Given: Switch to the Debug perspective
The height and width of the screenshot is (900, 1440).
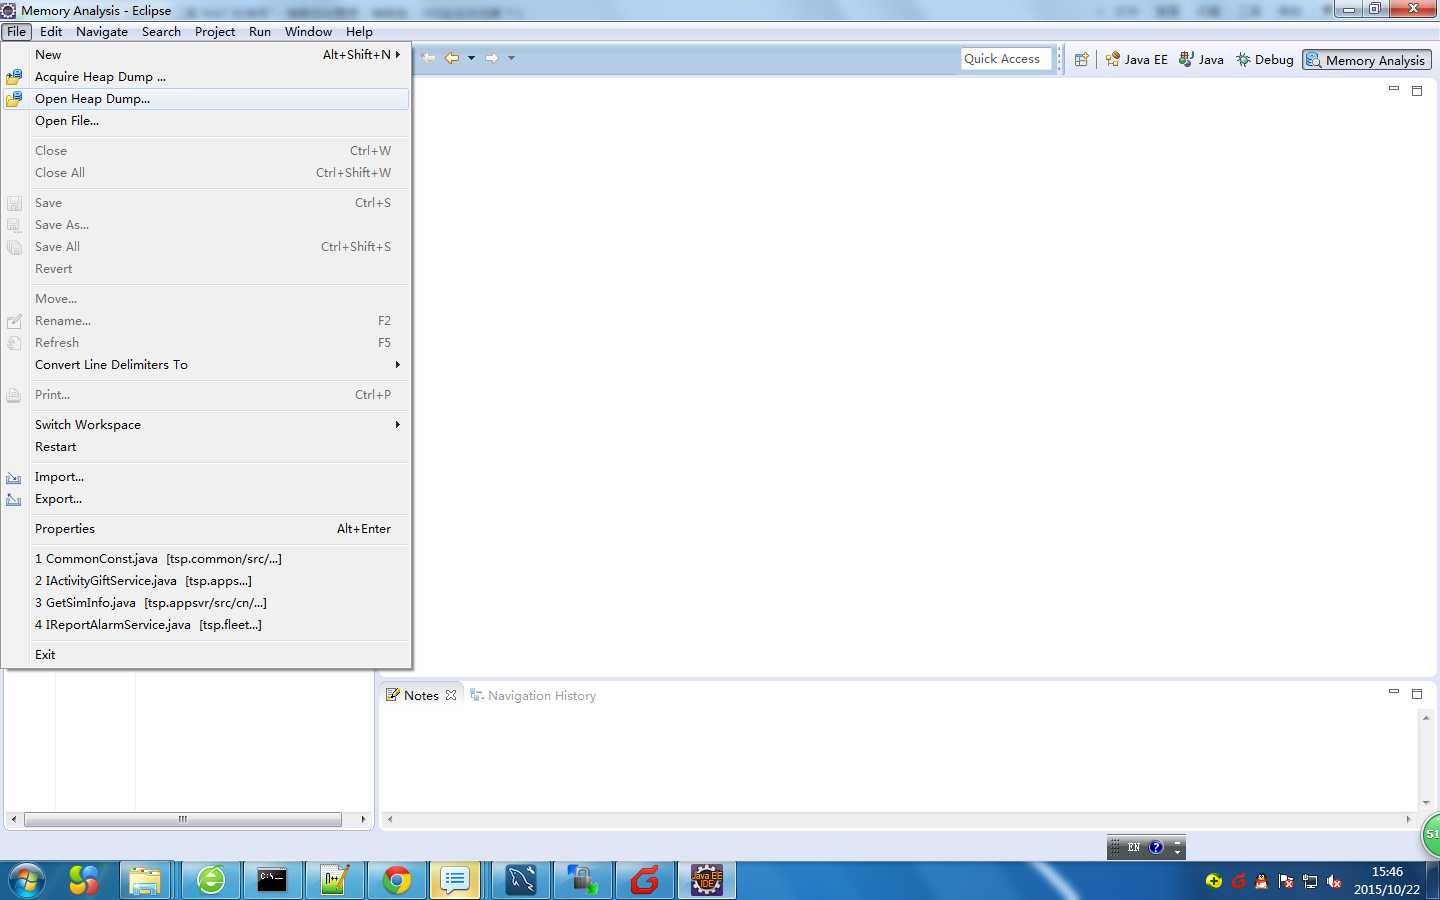Looking at the screenshot, I should (x=1265, y=60).
